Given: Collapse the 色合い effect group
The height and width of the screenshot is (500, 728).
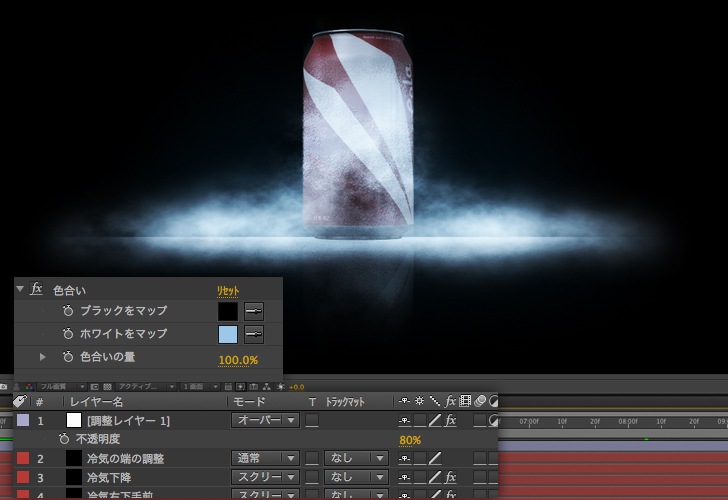Looking at the screenshot, I should click(x=20, y=289).
